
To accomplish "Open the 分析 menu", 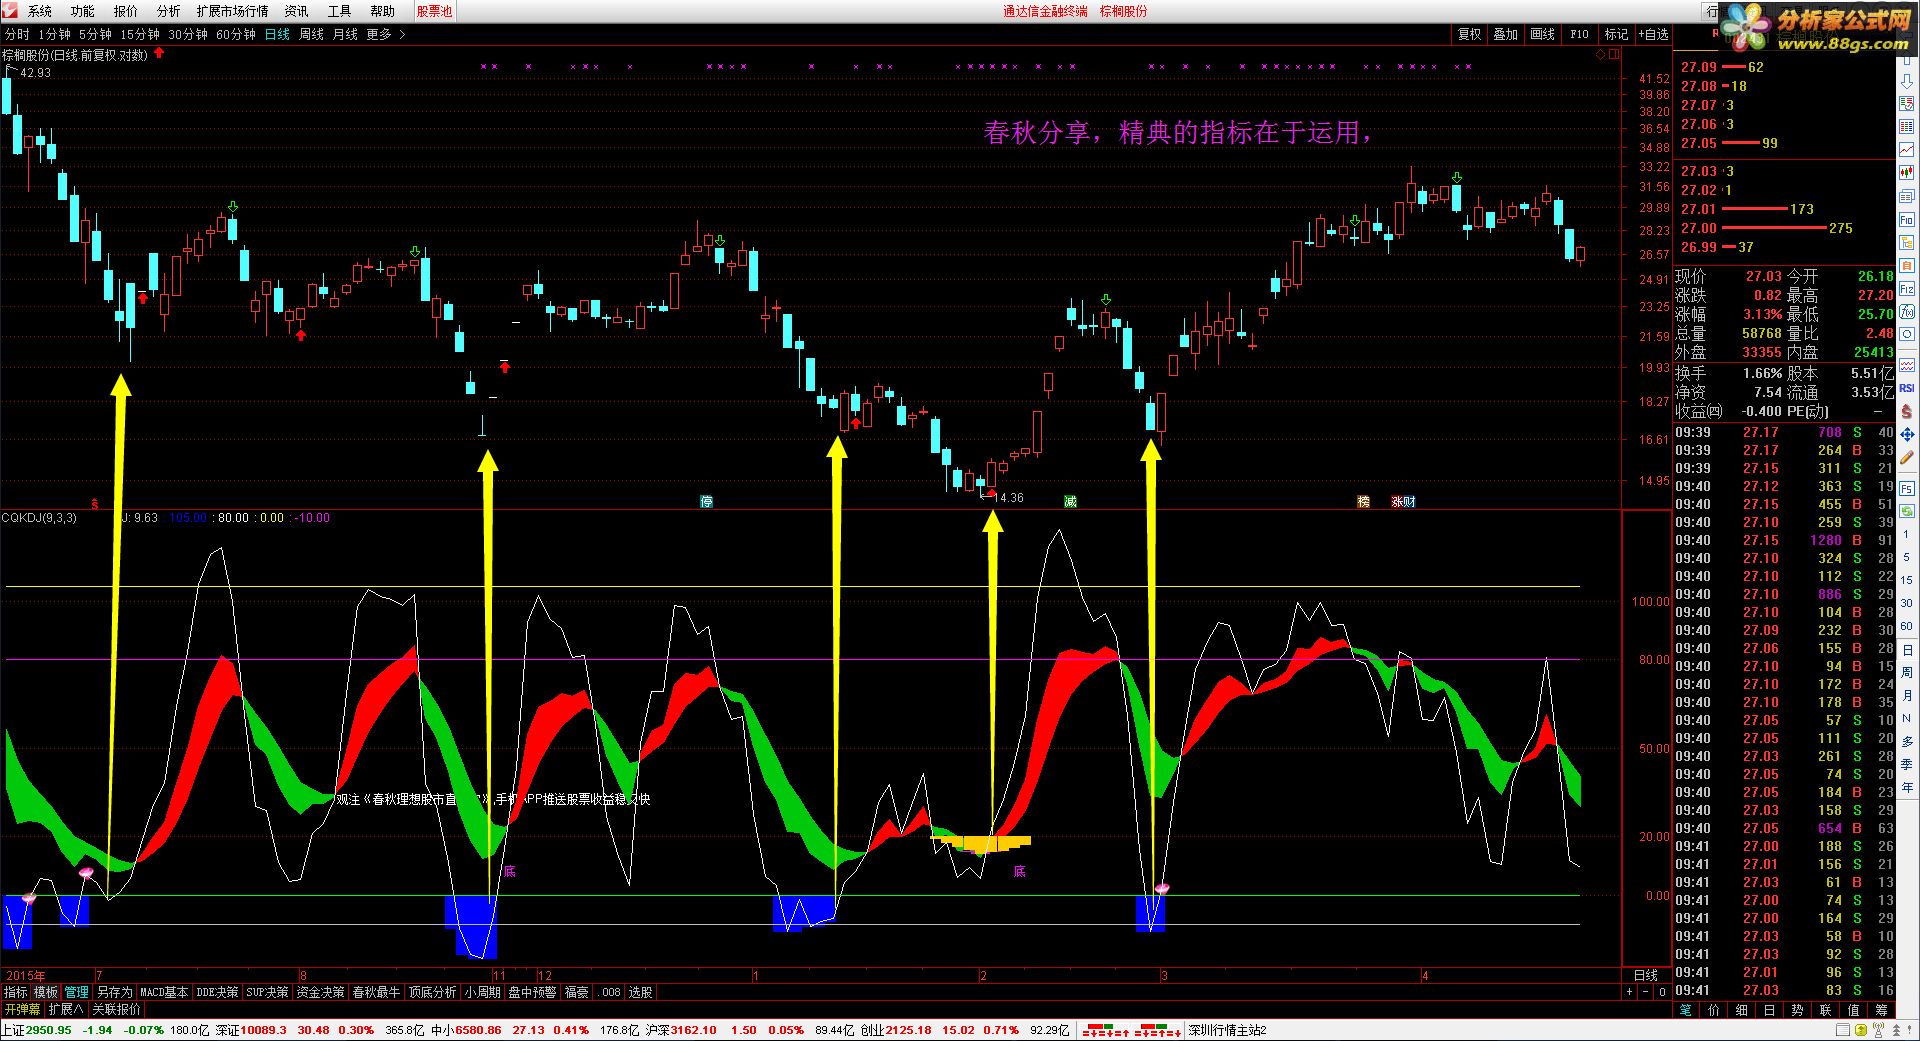I will [169, 11].
